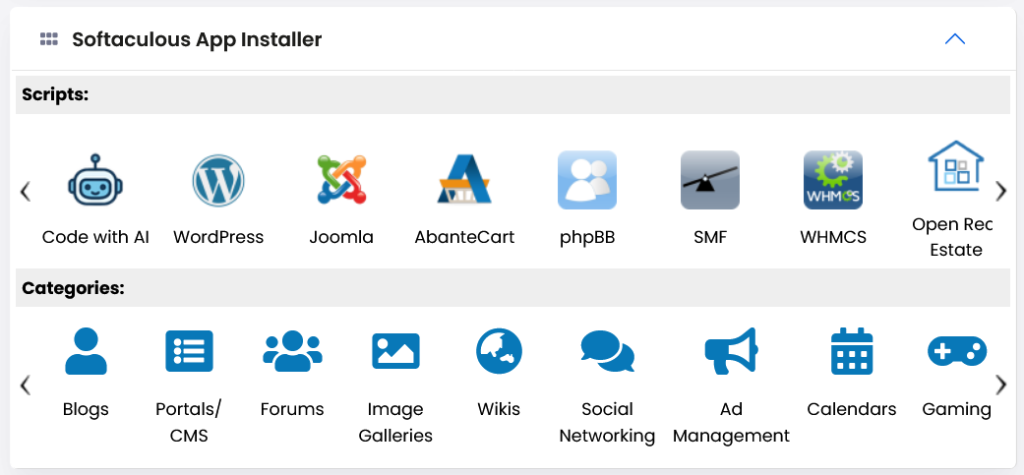Screen dimensions: 1024x475
Task: Choose the Ad Management megaphone icon
Action: 731,352
